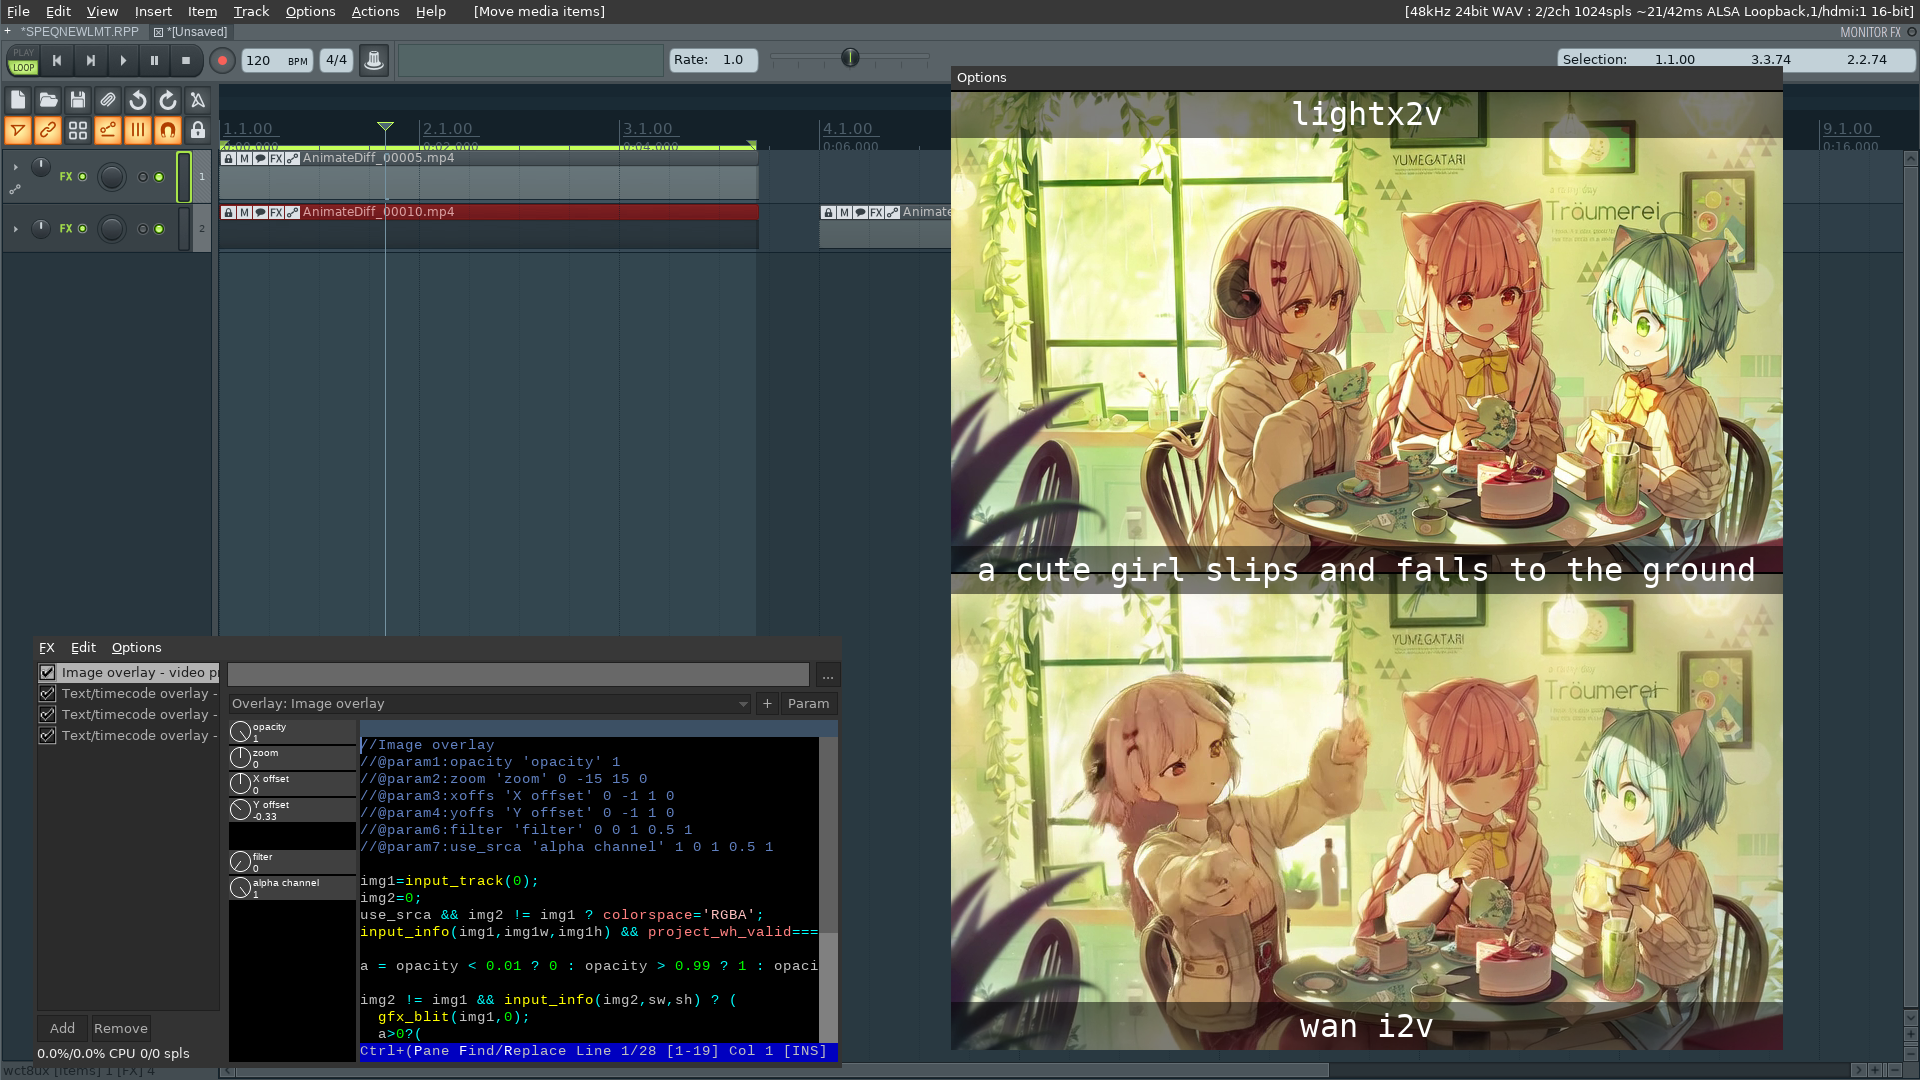
Task: Click the Add FX button
Action: pyautogui.click(x=62, y=1028)
